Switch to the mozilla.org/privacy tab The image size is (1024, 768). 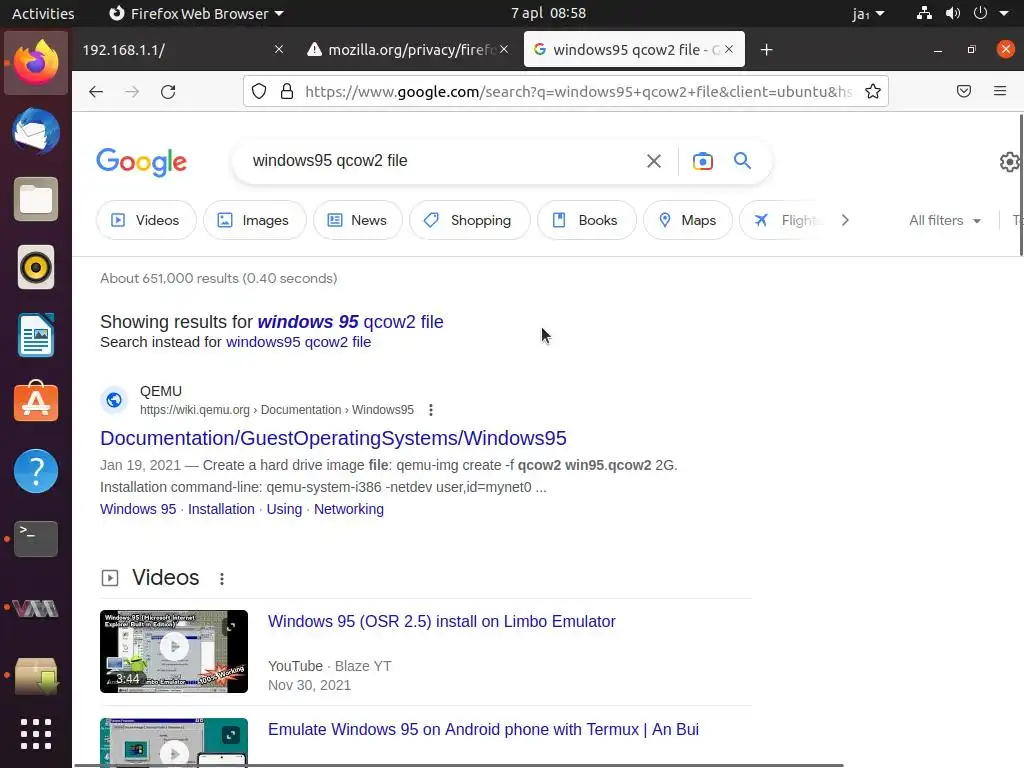point(409,50)
